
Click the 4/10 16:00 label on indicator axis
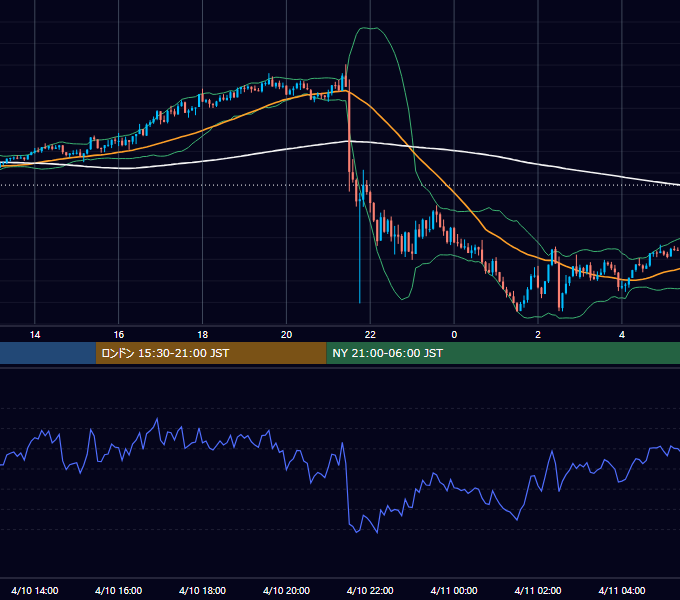click(118, 590)
